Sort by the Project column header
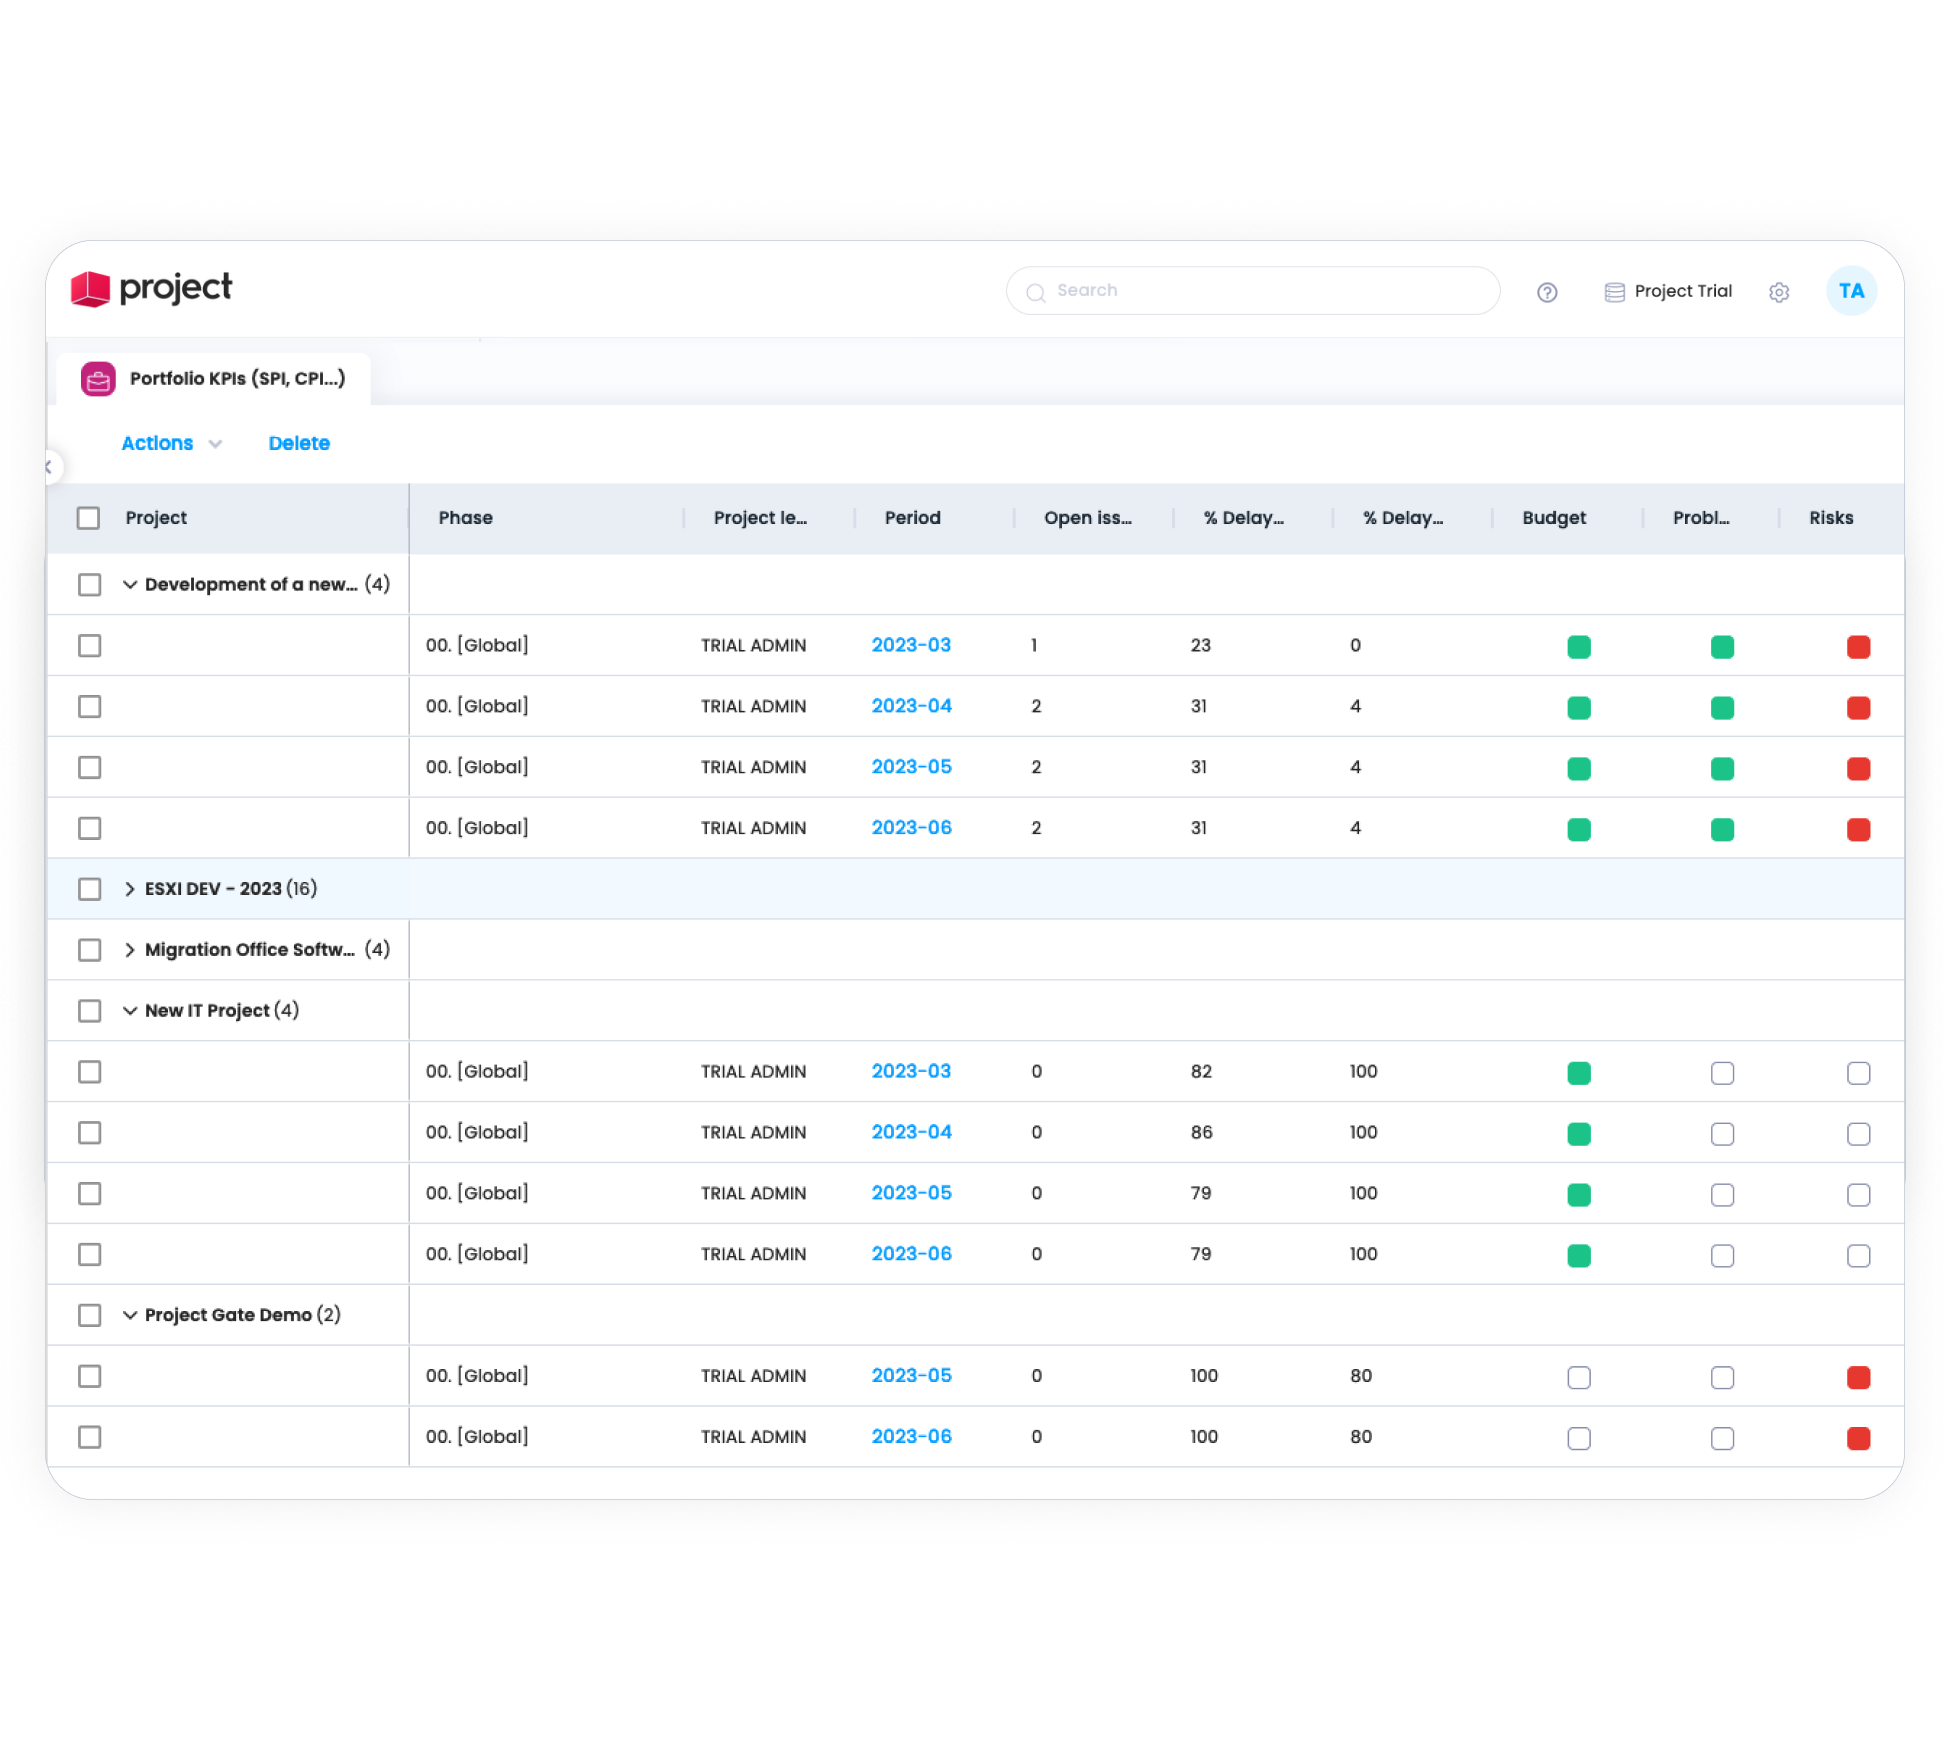Viewport: 1950px width, 1740px height. [x=156, y=518]
